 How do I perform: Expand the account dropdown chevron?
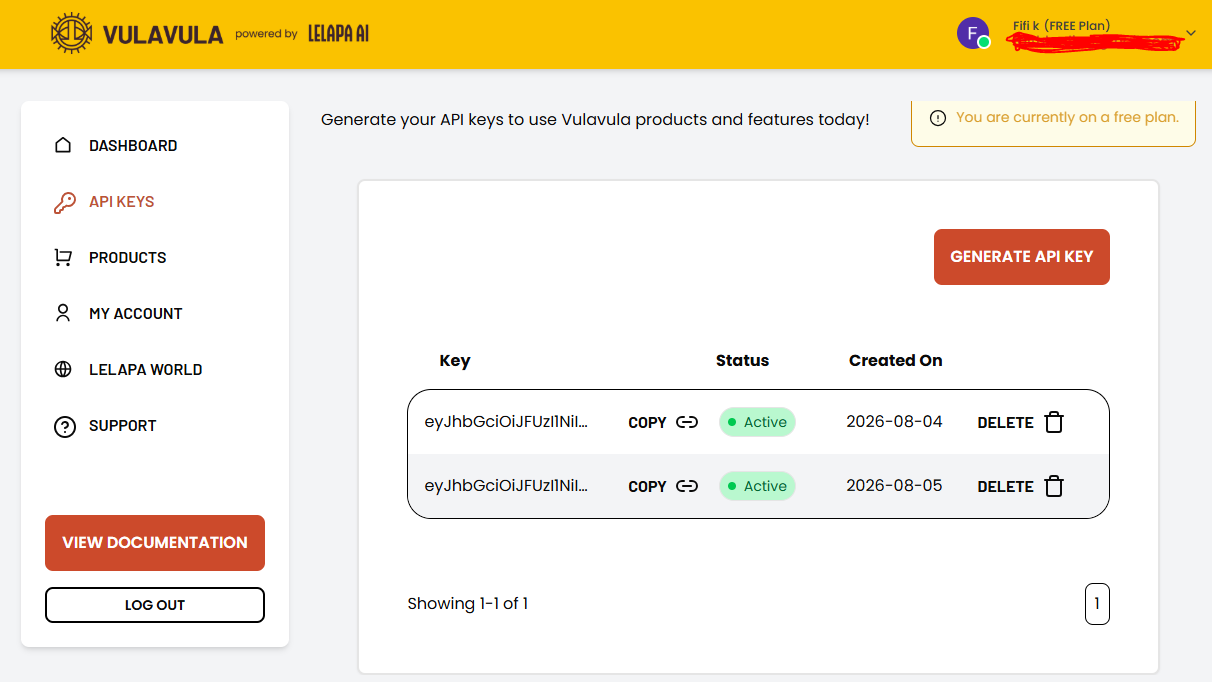click(x=1191, y=33)
